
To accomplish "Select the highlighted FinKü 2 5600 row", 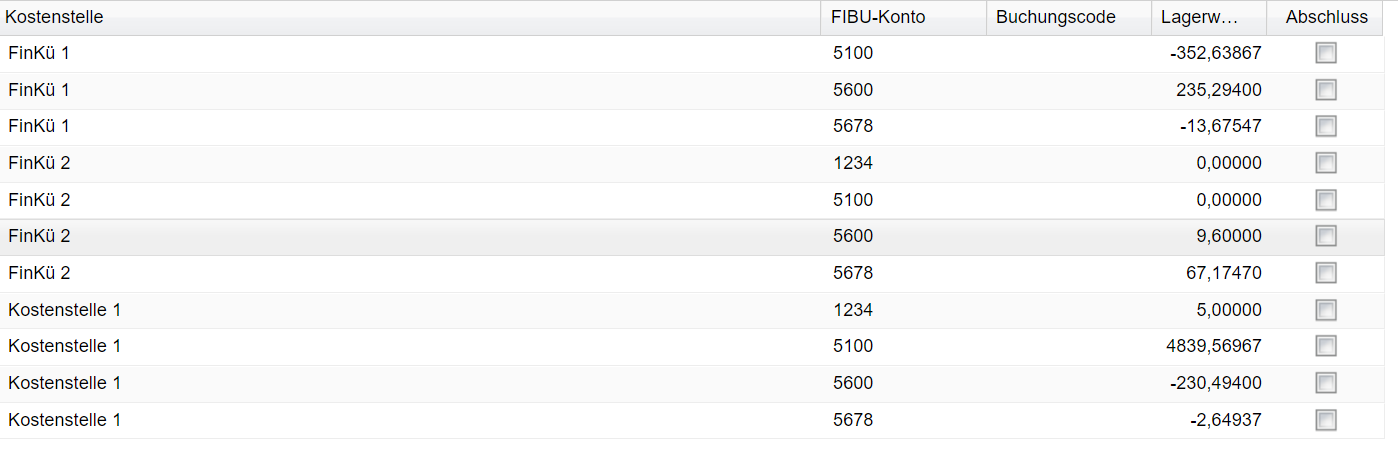I will [x=400, y=237].
